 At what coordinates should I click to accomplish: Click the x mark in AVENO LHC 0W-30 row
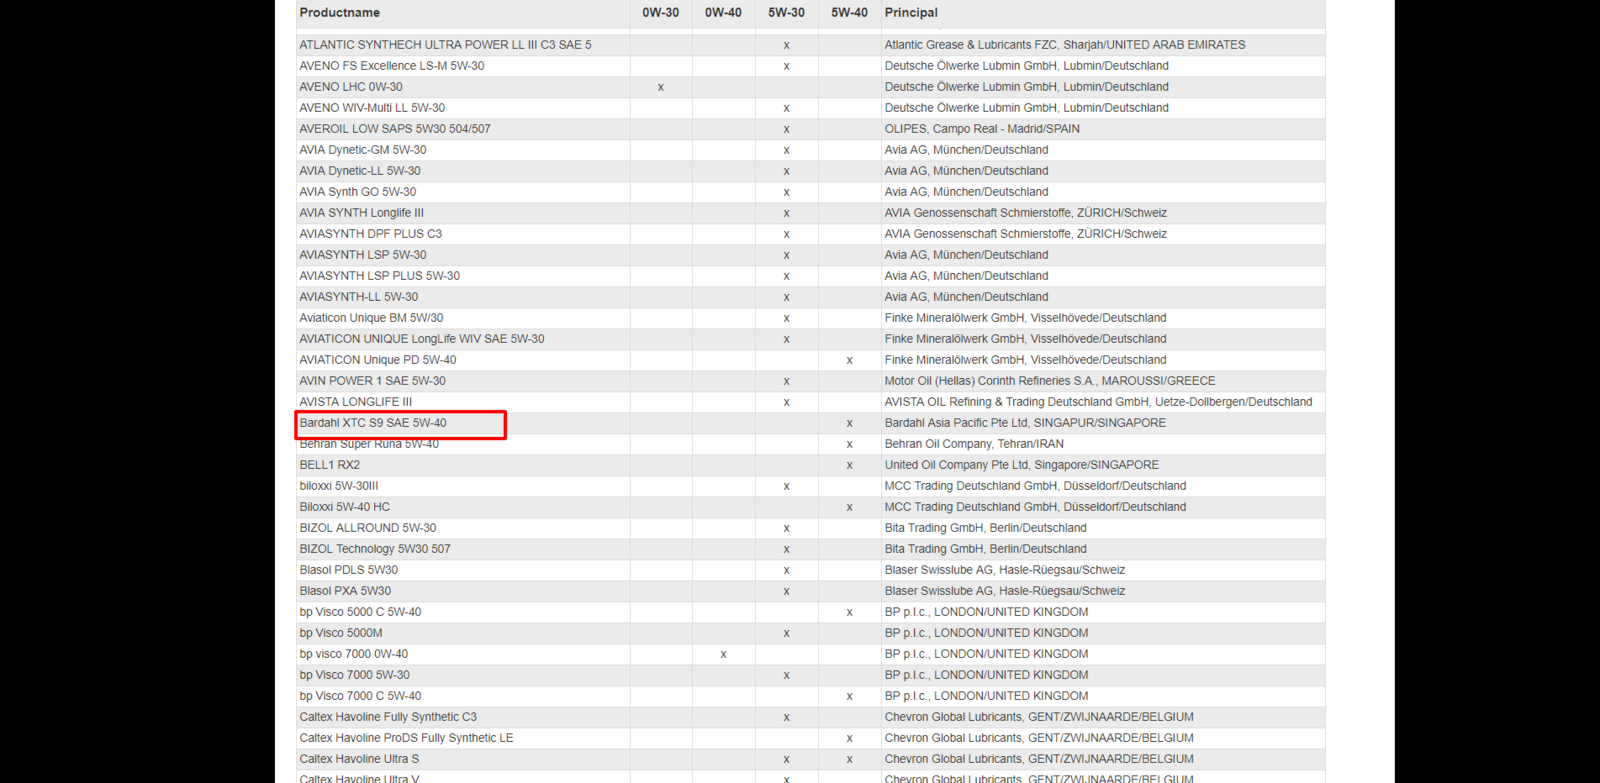click(x=660, y=88)
